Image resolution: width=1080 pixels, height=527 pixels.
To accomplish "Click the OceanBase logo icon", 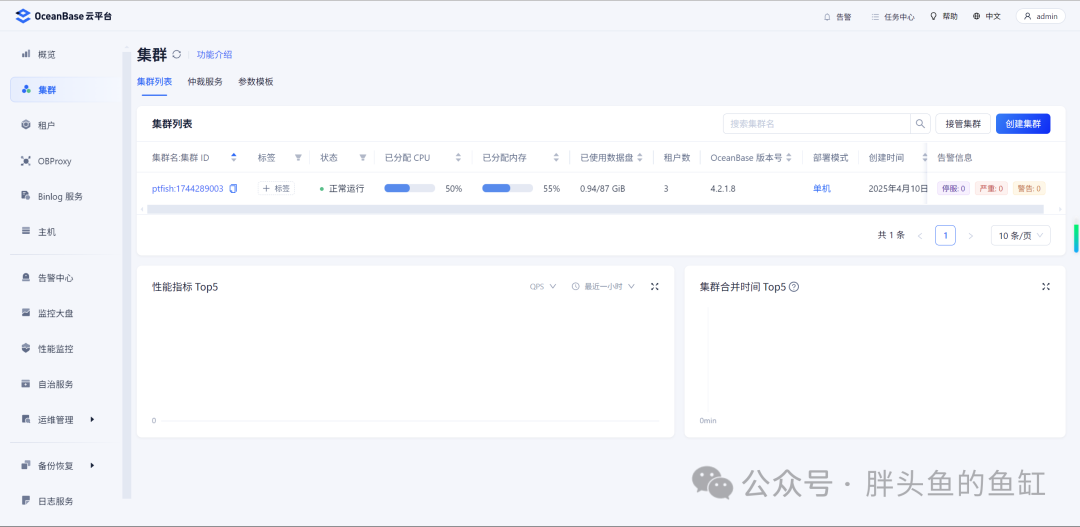I will click(23, 16).
